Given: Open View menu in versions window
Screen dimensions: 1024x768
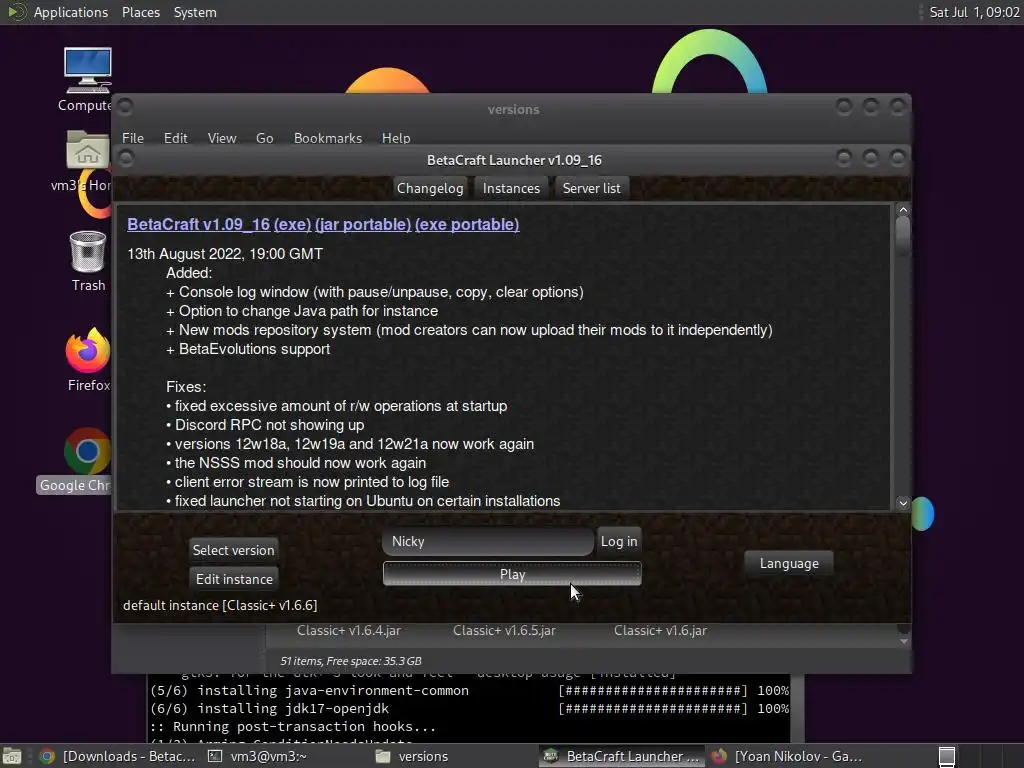Looking at the screenshot, I should point(221,138).
